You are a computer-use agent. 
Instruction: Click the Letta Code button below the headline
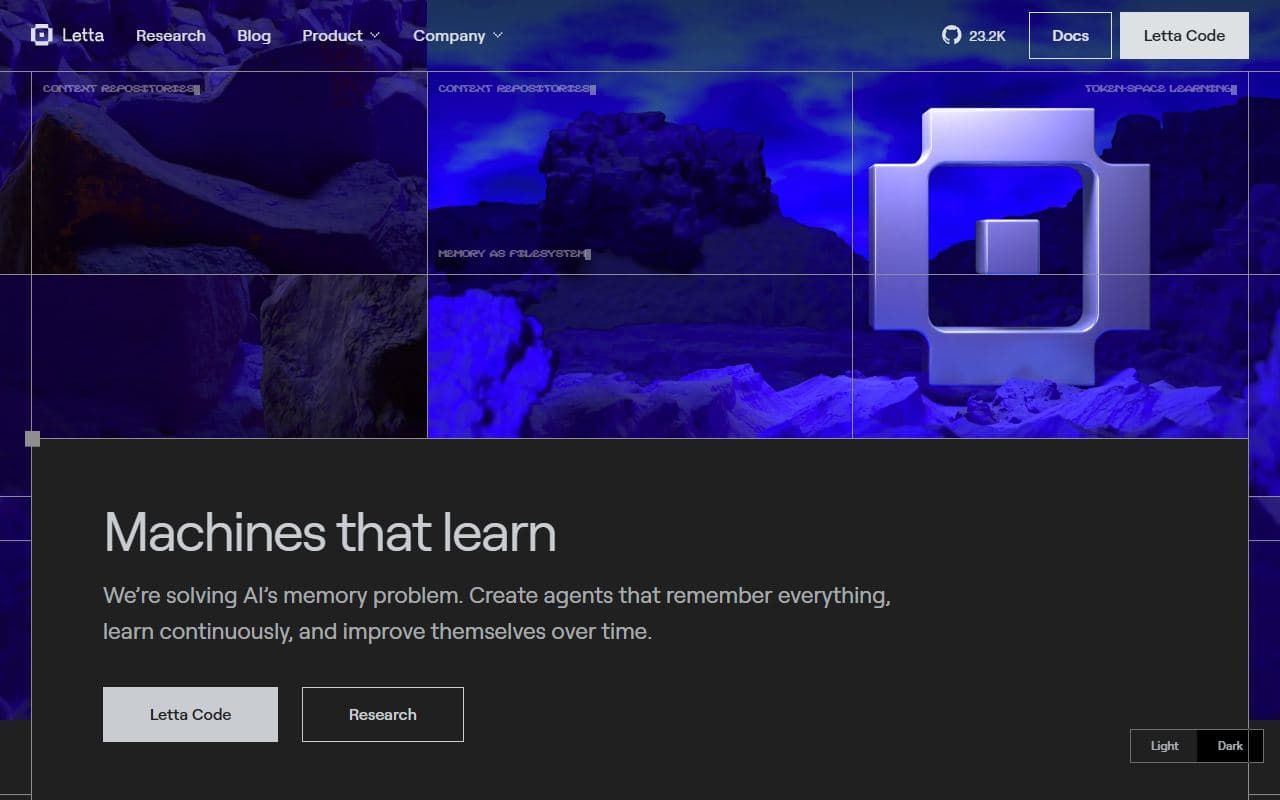[190, 714]
